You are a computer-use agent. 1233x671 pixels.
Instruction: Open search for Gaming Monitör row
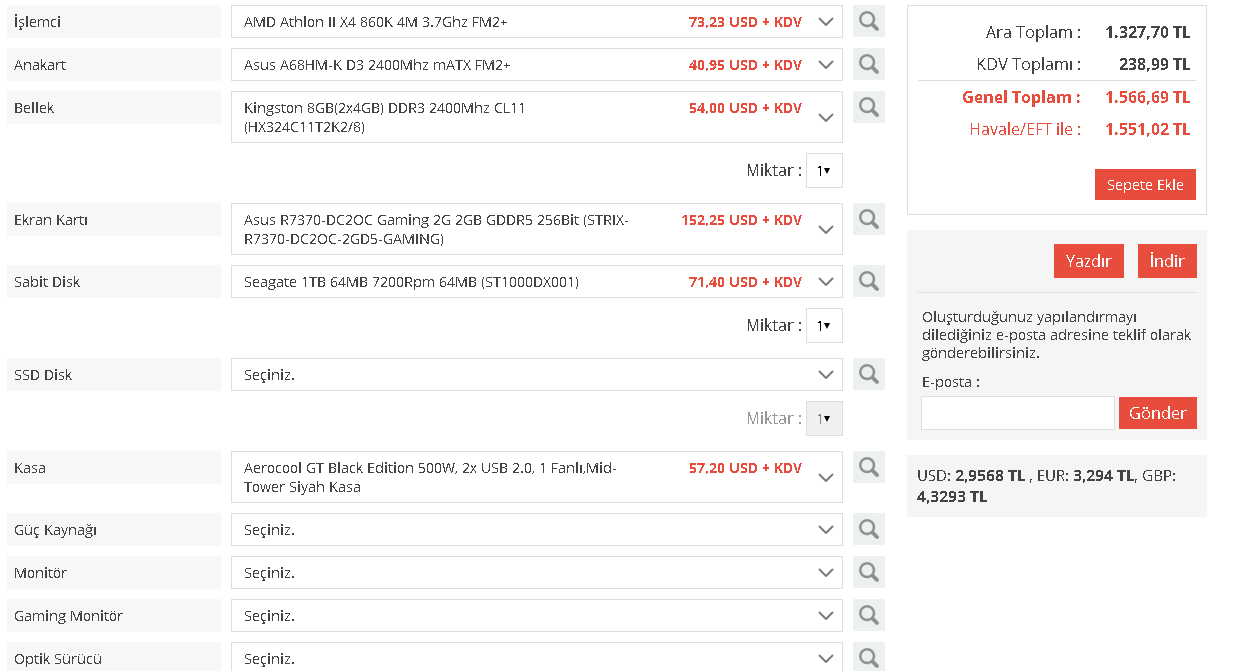click(x=869, y=615)
